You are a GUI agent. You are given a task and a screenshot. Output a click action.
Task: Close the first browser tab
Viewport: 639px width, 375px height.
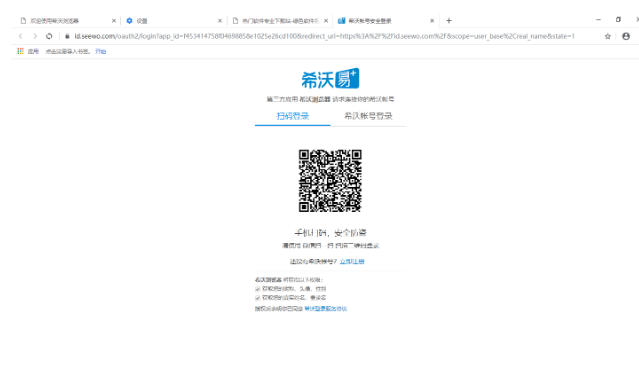[x=114, y=20]
